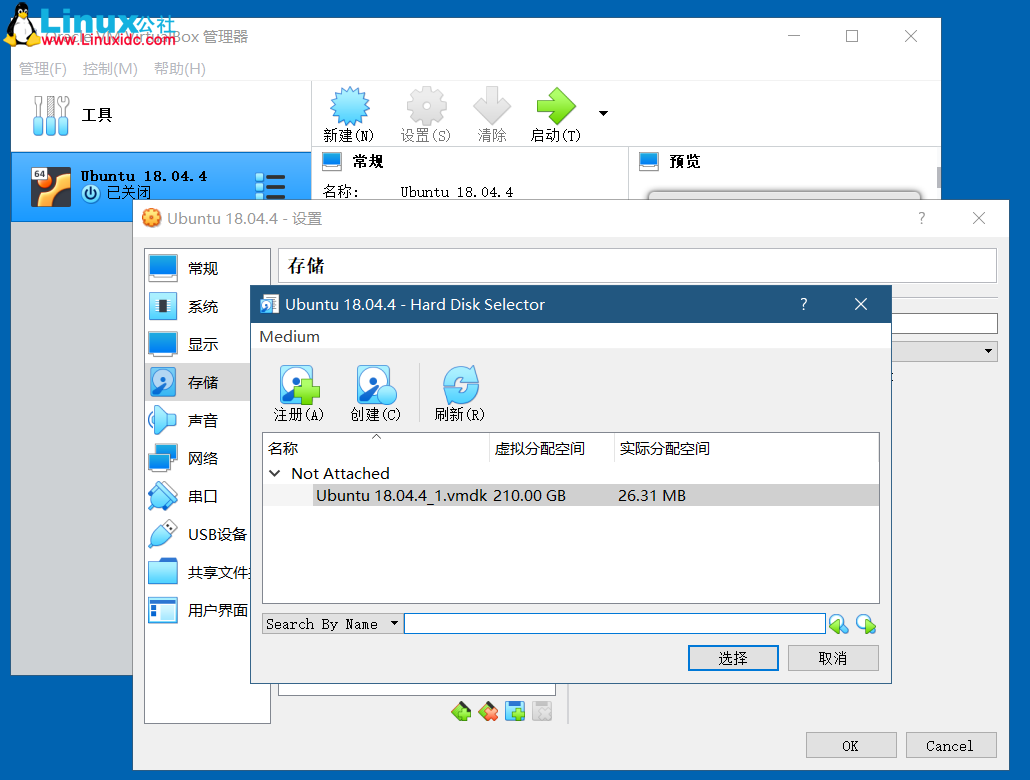Viewport: 1030px width, 780px height.
Task: Sort by 名称 column header
Action: (376, 448)
